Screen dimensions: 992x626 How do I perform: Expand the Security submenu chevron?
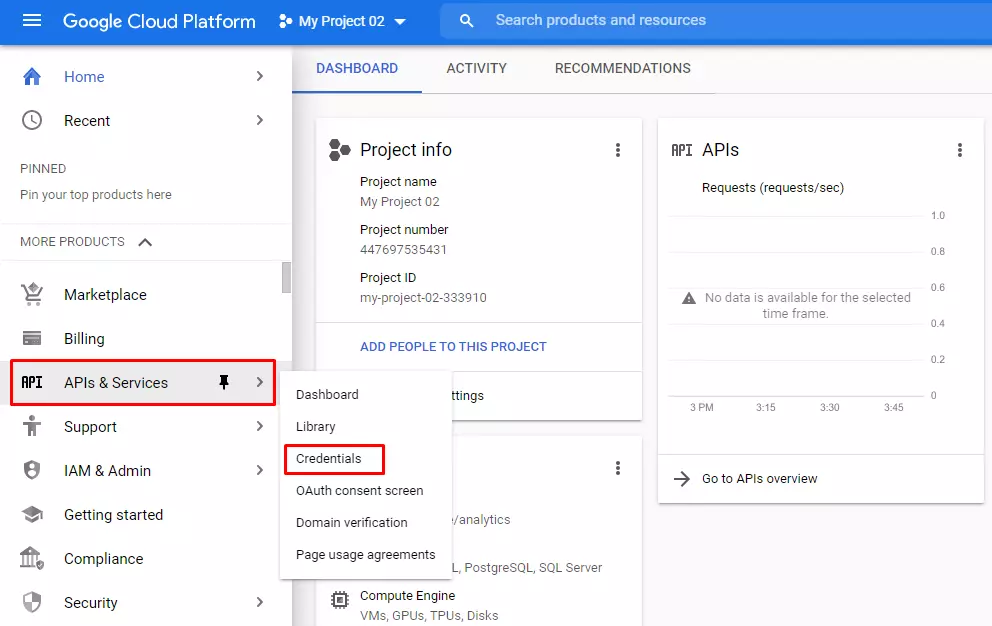coord(259,602)
